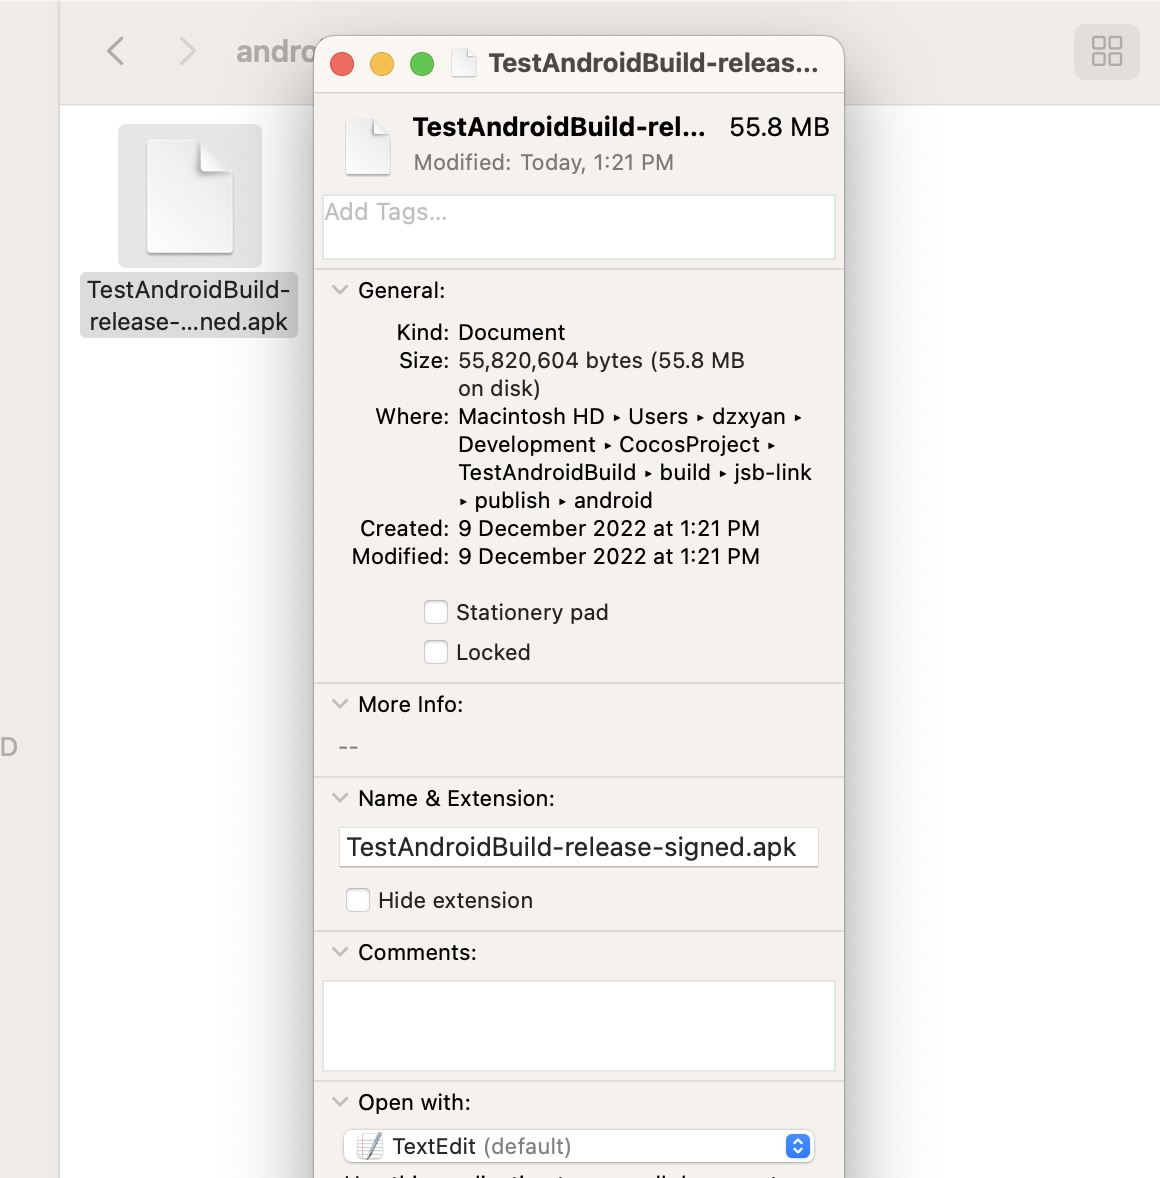Click the header text Modified: Today, 1:21 PM
Screen dimensions: 1160x1178
543,162
